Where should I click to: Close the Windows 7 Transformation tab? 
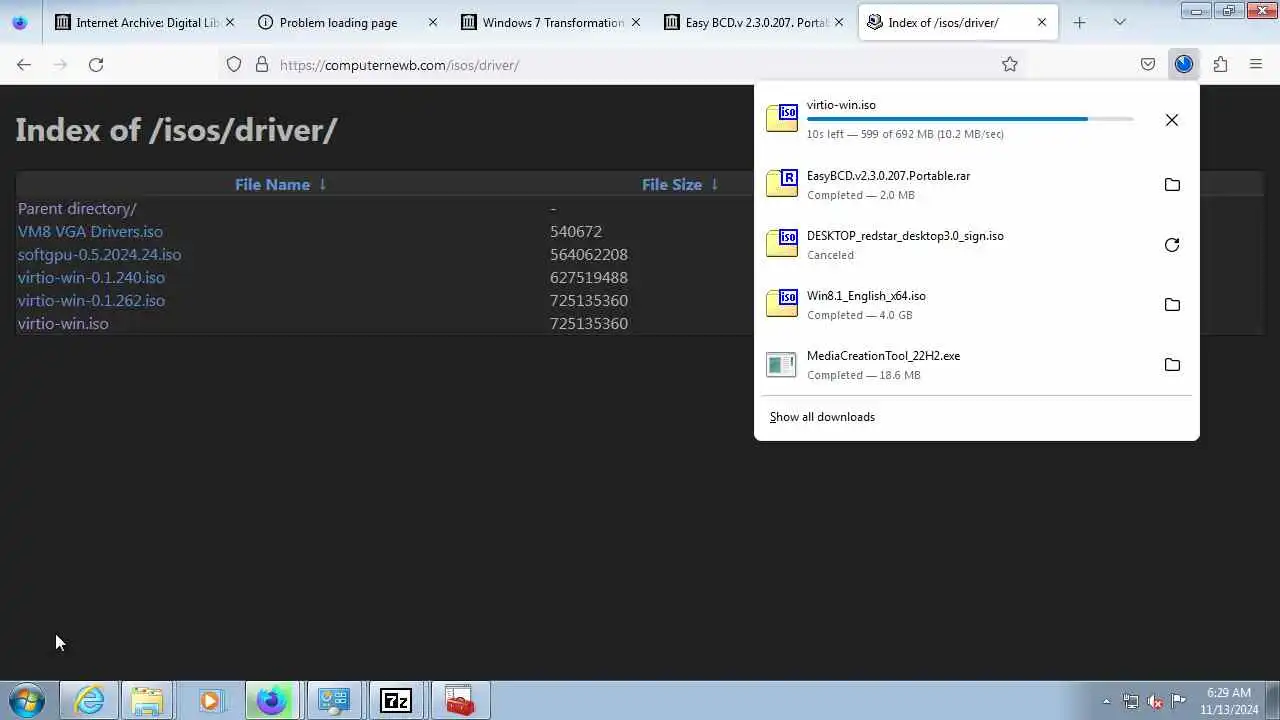point(636,22)
